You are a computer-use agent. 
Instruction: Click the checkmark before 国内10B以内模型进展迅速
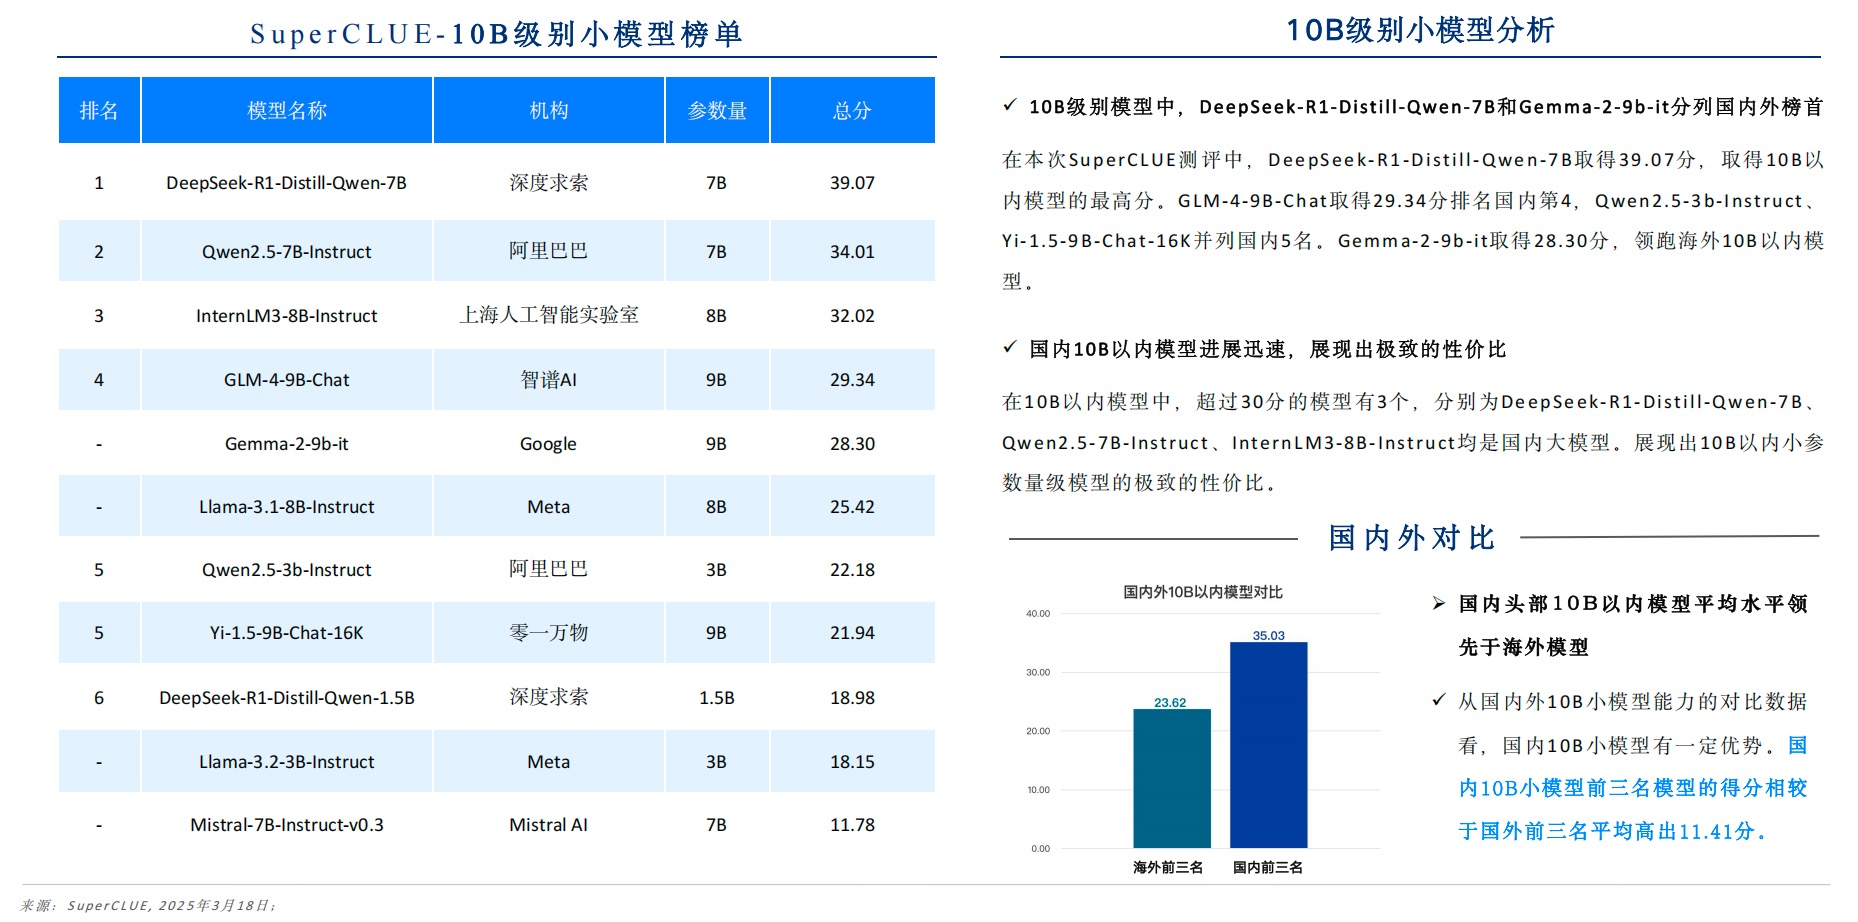pyautogui.click(x=1010, y=347)
